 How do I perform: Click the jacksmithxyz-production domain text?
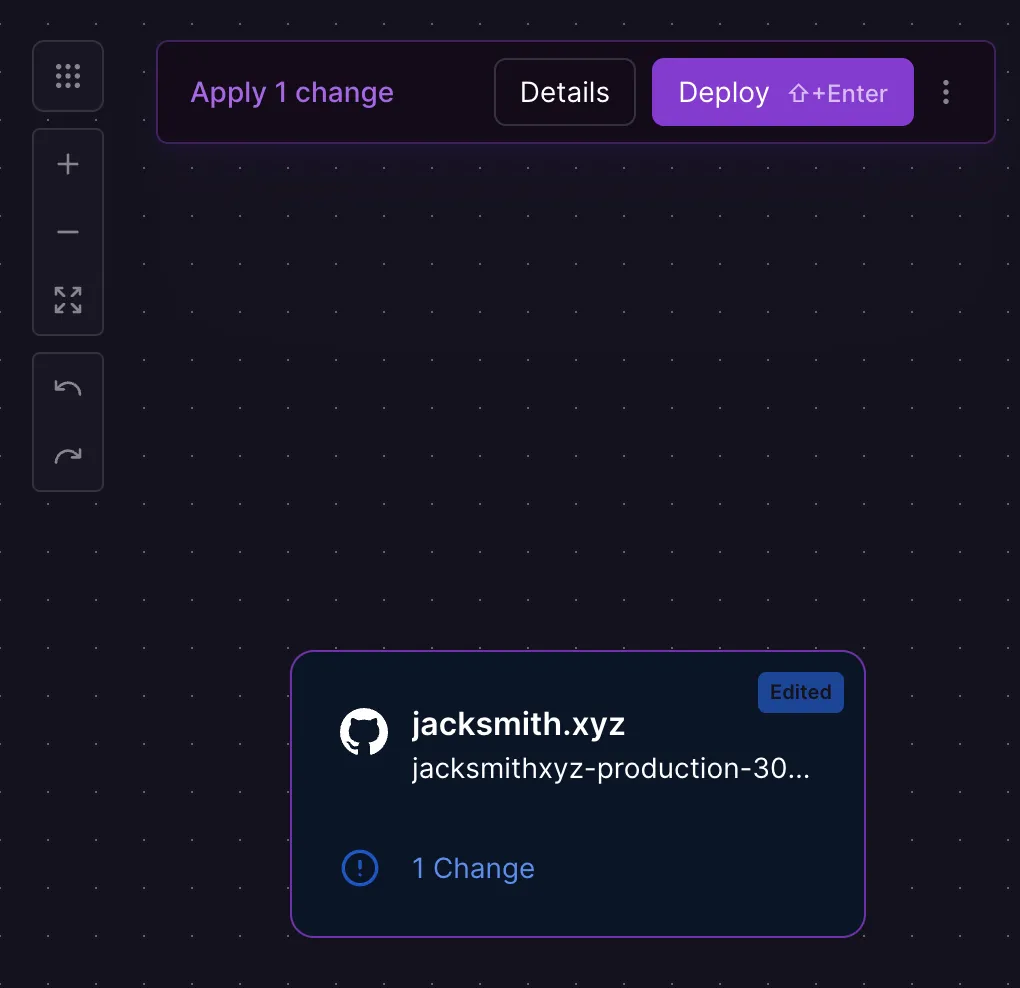610,769
